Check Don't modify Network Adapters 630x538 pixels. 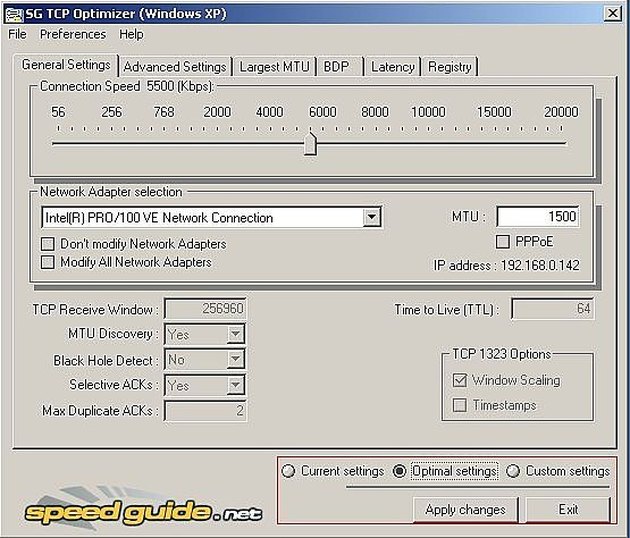(48, 244)
